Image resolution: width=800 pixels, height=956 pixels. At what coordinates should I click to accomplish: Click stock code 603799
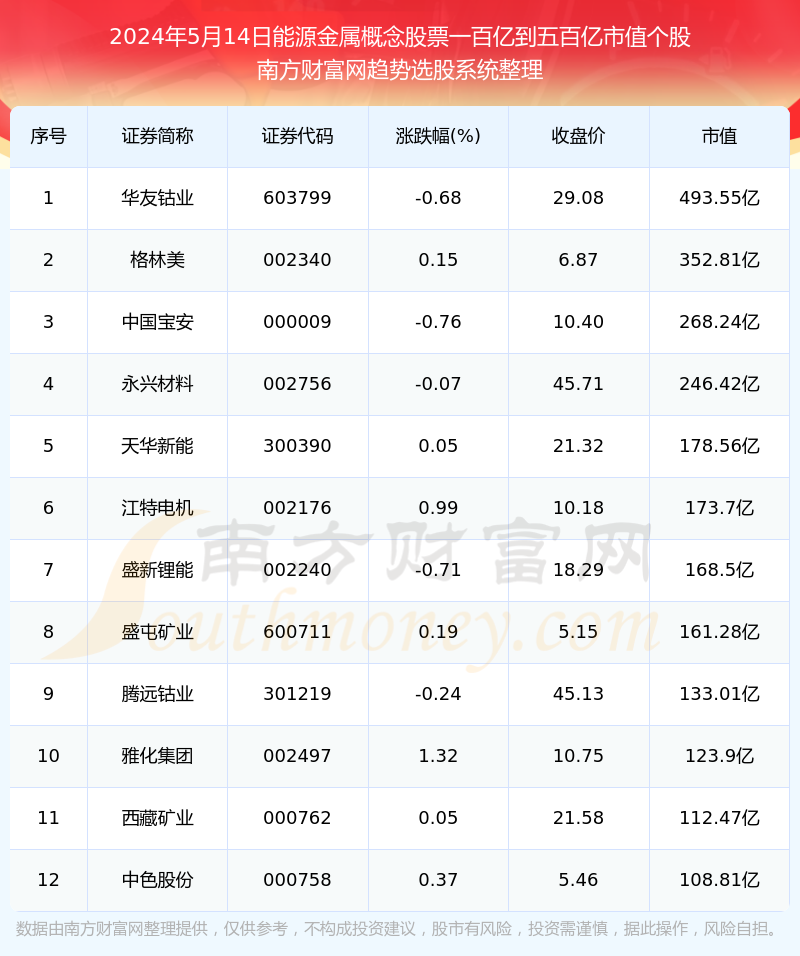298,198
